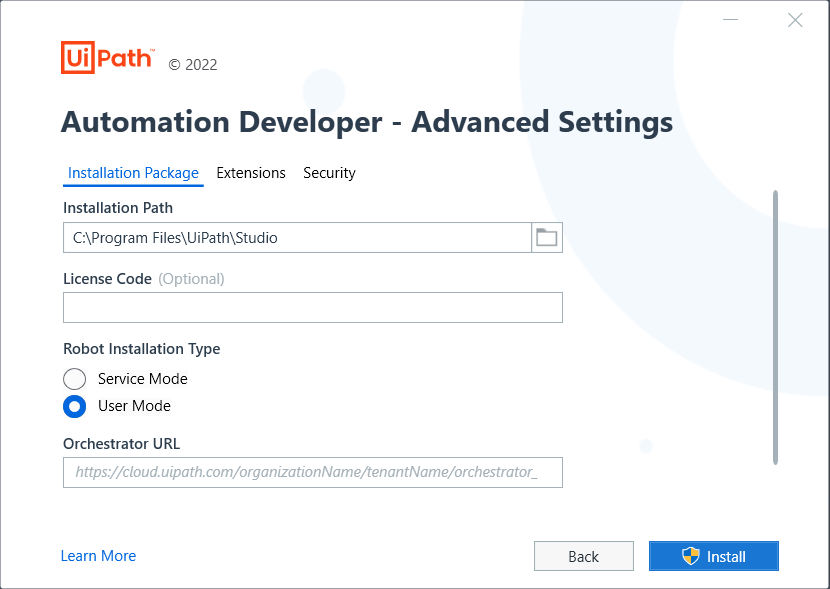The width and height of the screenshot is (830, 589).
Task: Open the folder browser for Installation Path
Action: 546,237
